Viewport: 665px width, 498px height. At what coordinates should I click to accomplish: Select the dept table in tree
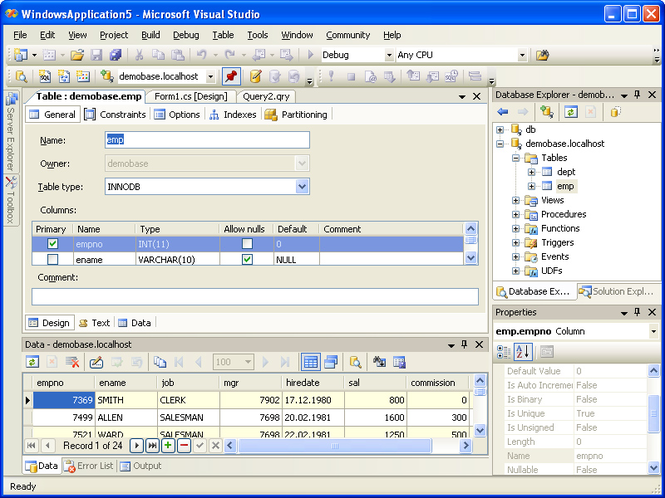coord(566,172)
